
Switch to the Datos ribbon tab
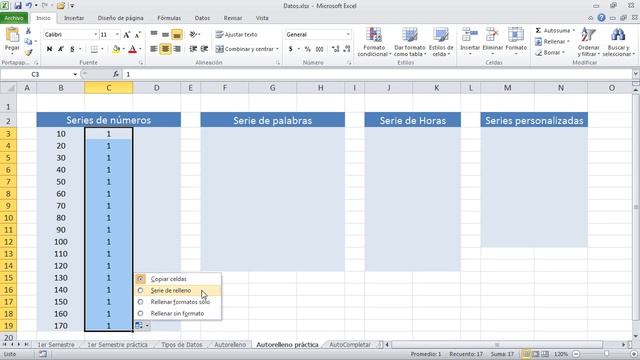pos(202,18)
